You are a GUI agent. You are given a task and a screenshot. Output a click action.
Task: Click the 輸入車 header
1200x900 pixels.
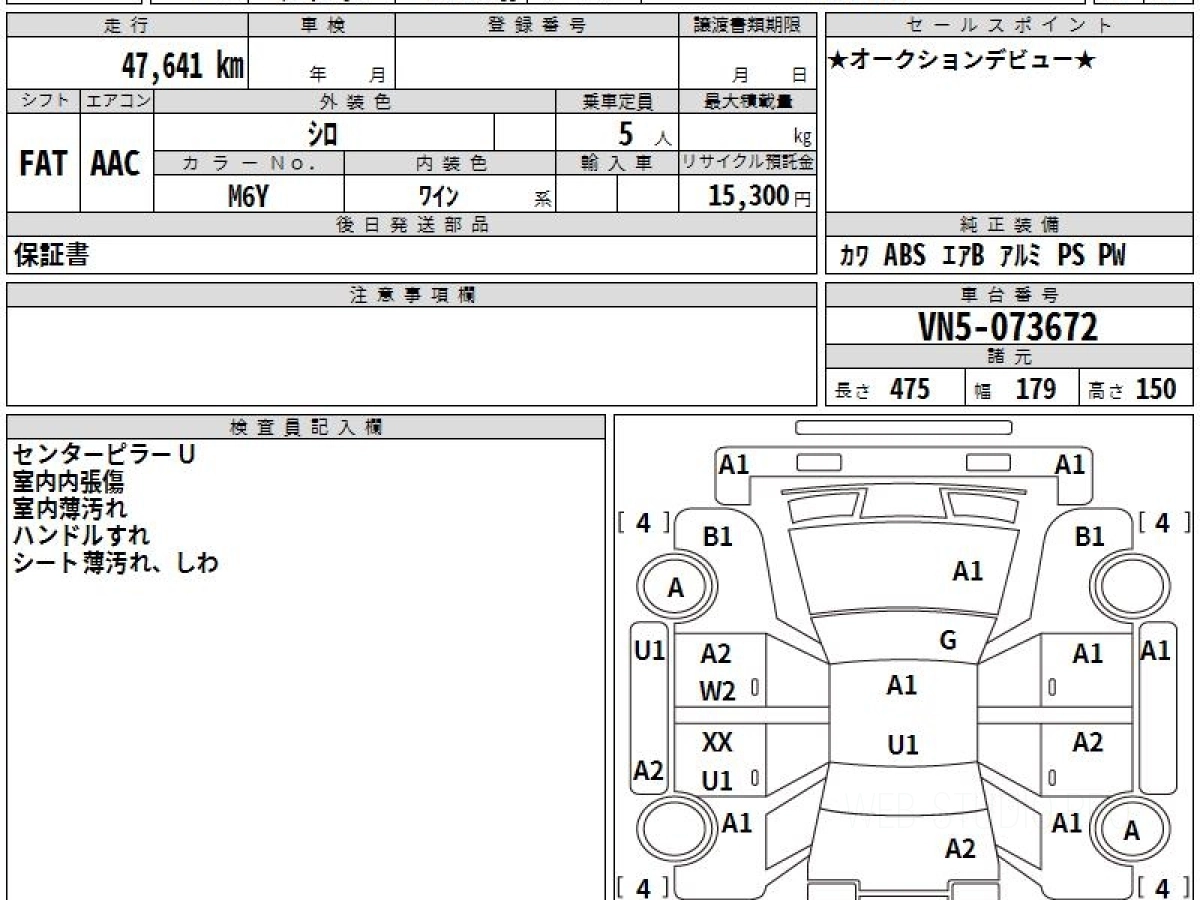pyautogui.click(x=617, y=163)
